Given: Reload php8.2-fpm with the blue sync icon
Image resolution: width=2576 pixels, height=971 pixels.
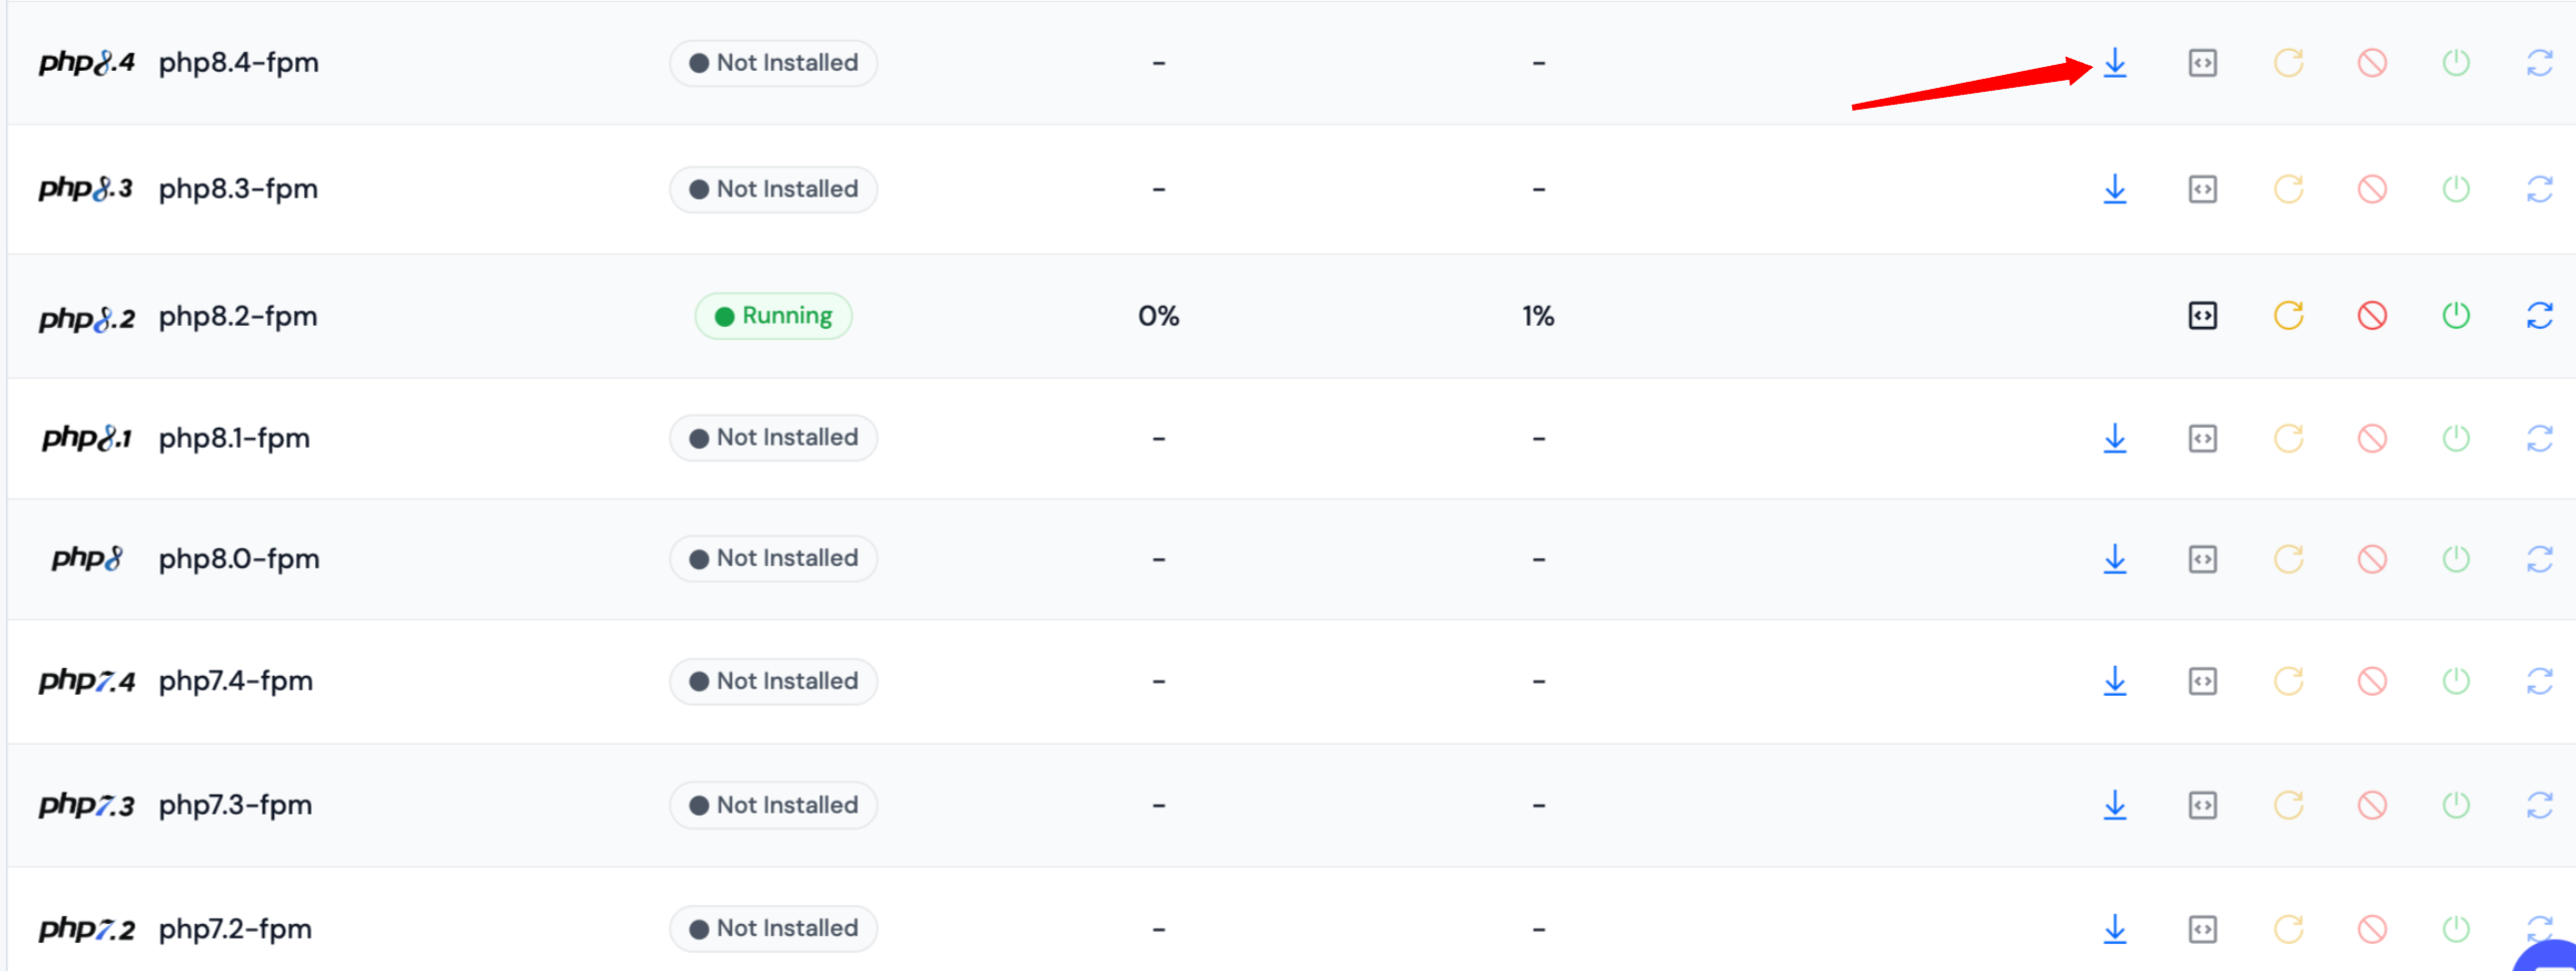Looking at the screenshot, I should (x=2539, y=316).
